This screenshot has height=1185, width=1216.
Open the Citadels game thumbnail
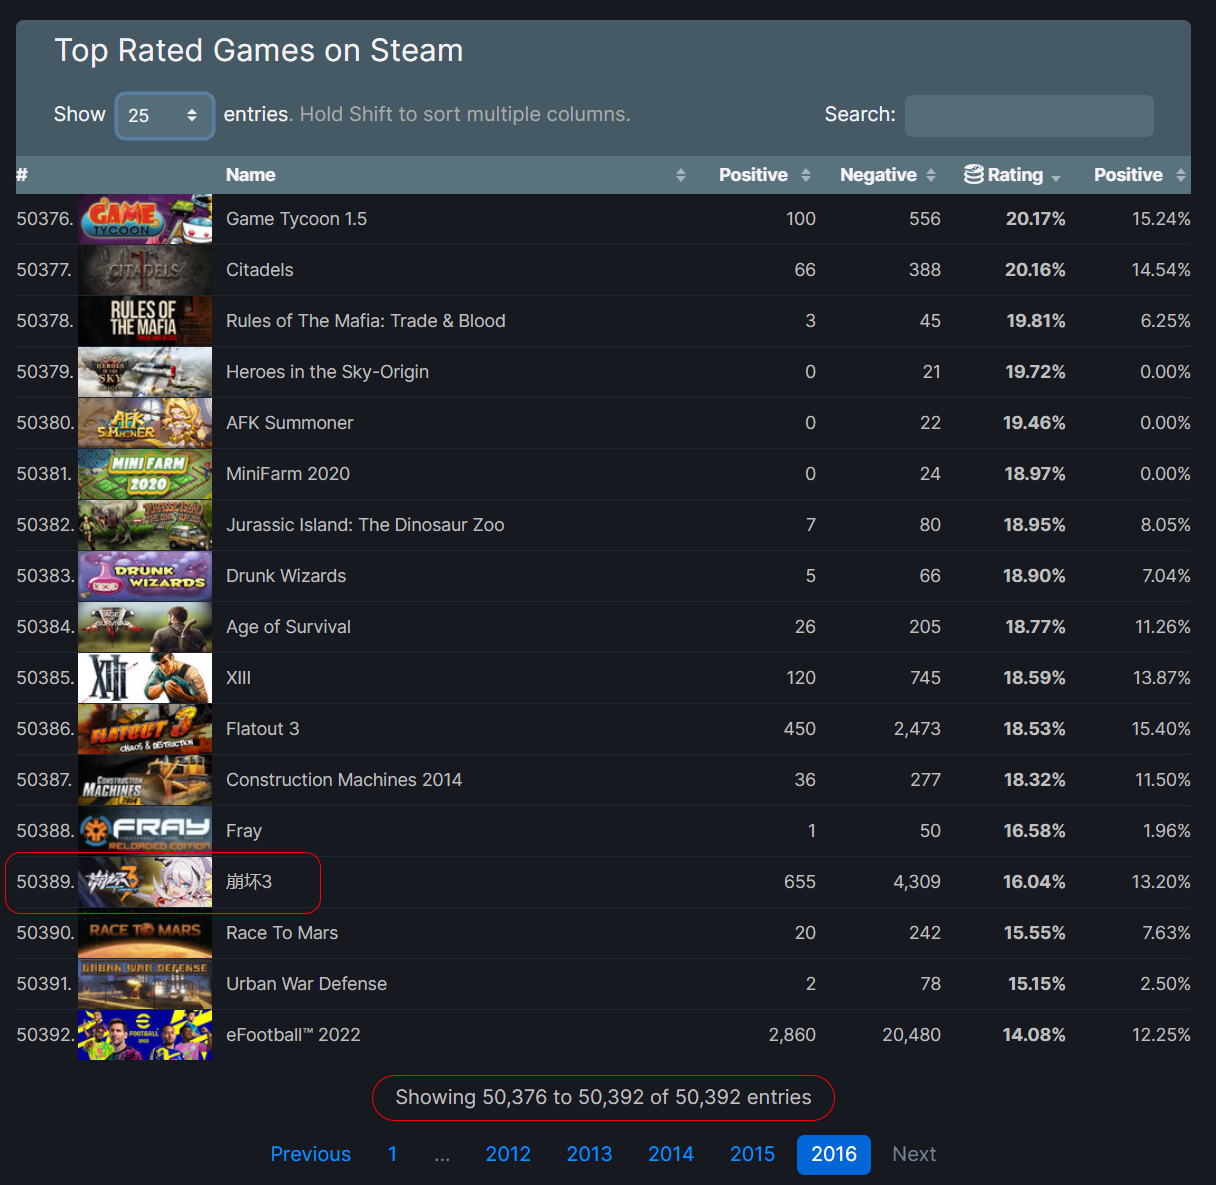click(x=145, y=270)
